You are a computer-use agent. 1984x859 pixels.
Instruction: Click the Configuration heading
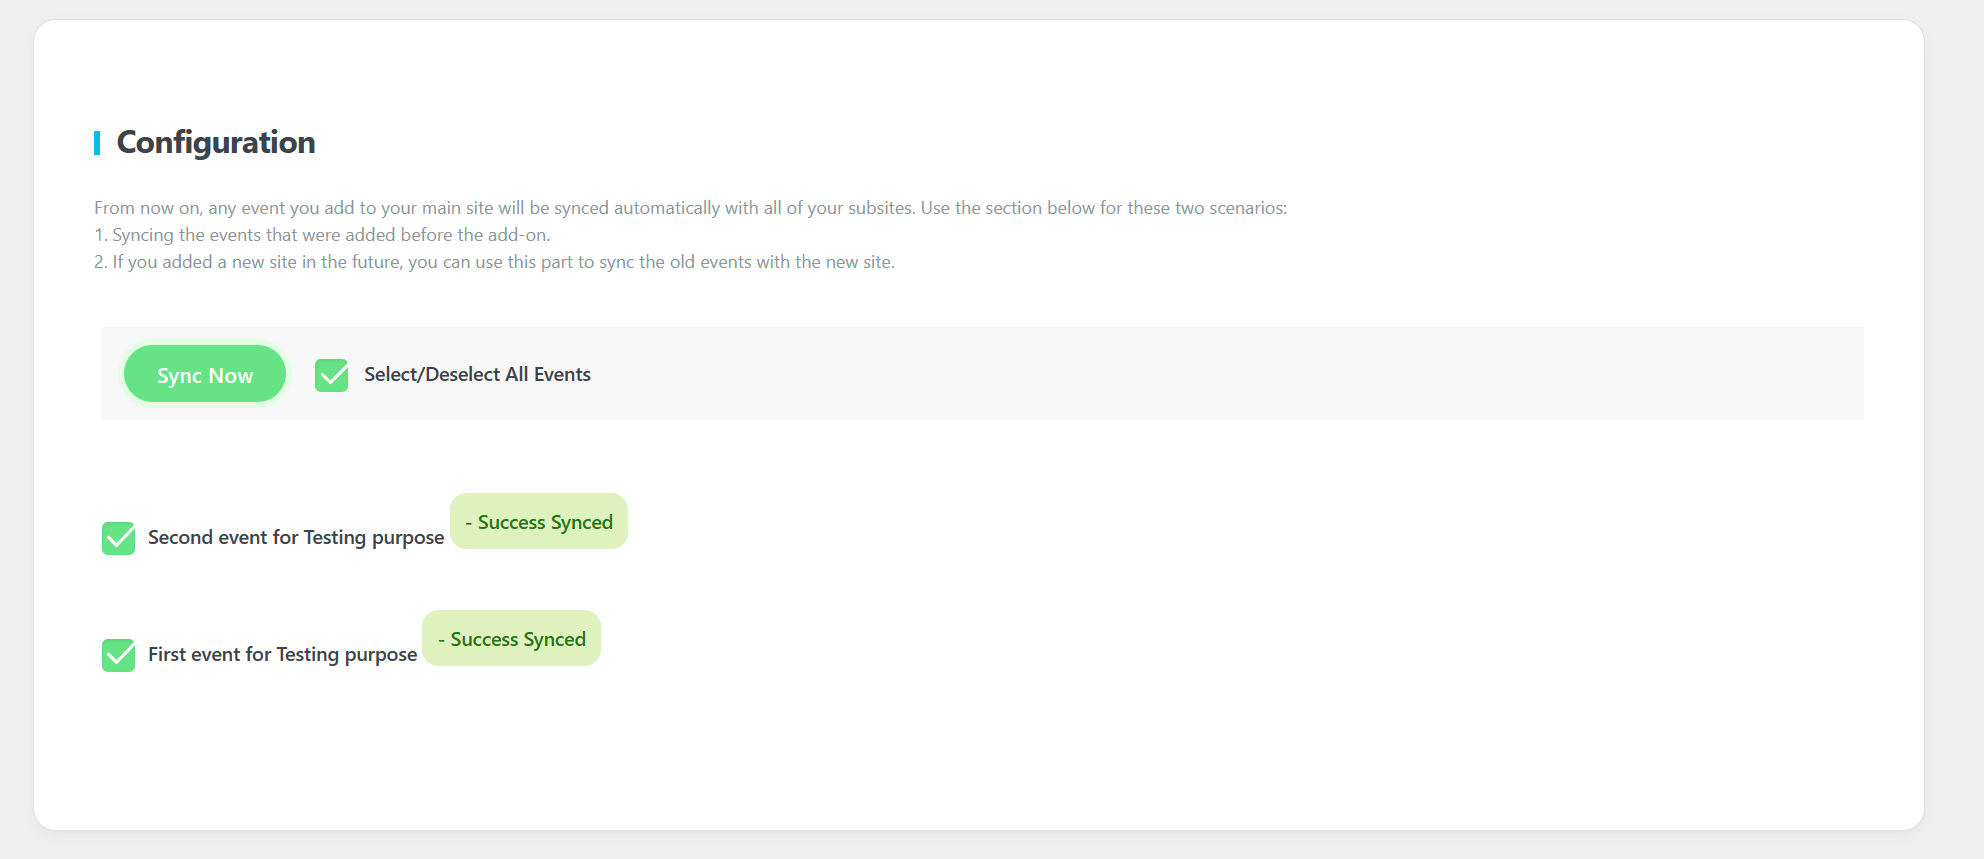216,143
